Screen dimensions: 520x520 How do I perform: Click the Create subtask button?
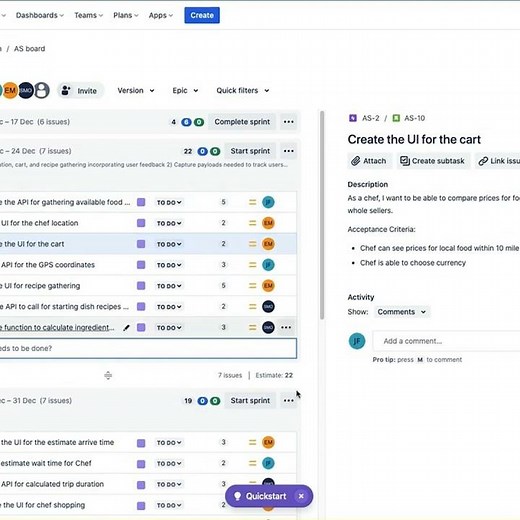point(433,161)
